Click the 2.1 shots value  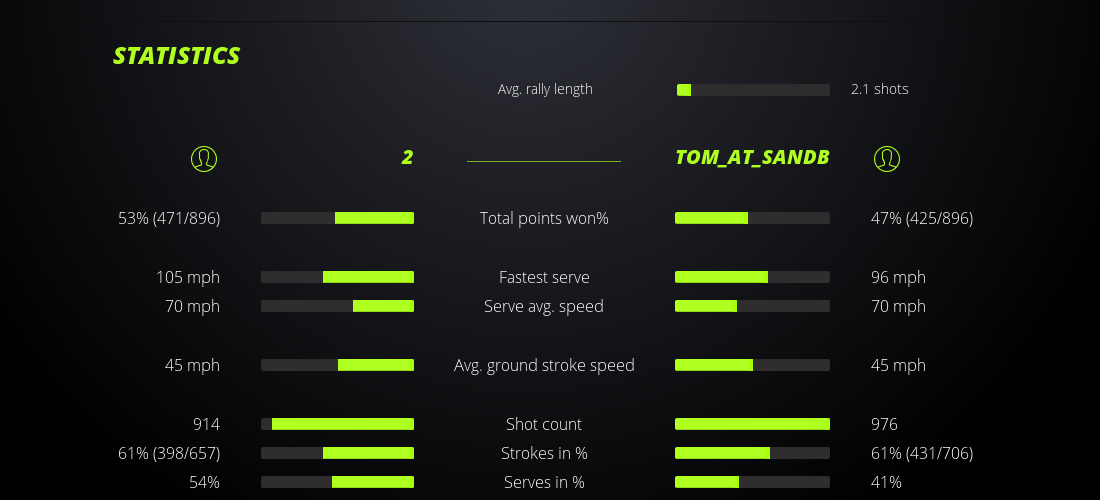[880, 89]
